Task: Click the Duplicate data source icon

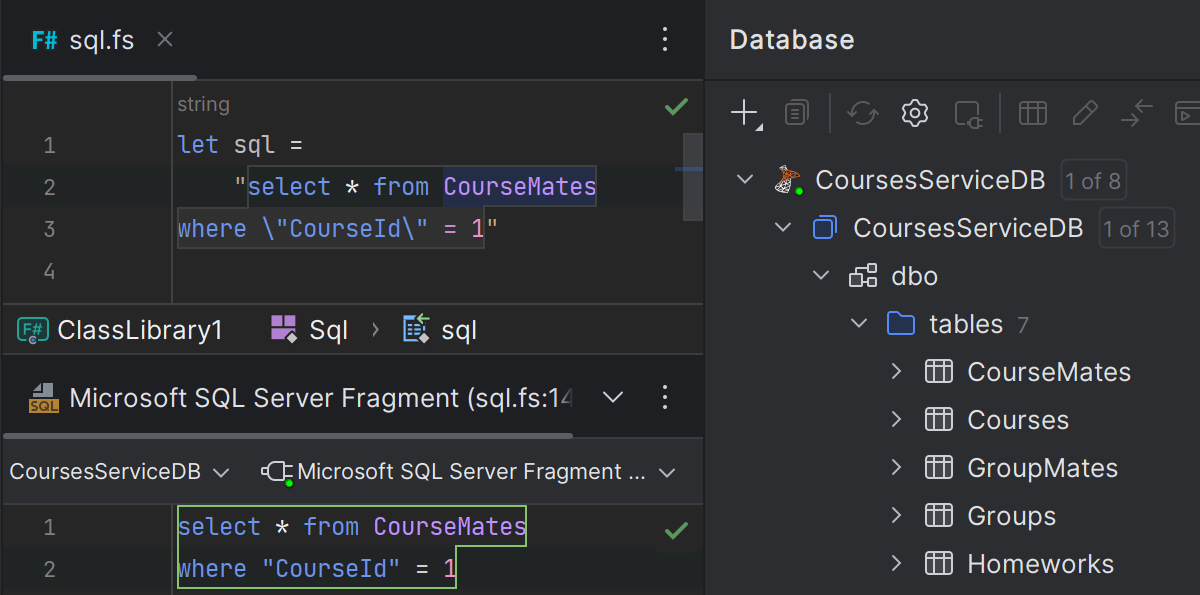Action: tap(796, 113)
